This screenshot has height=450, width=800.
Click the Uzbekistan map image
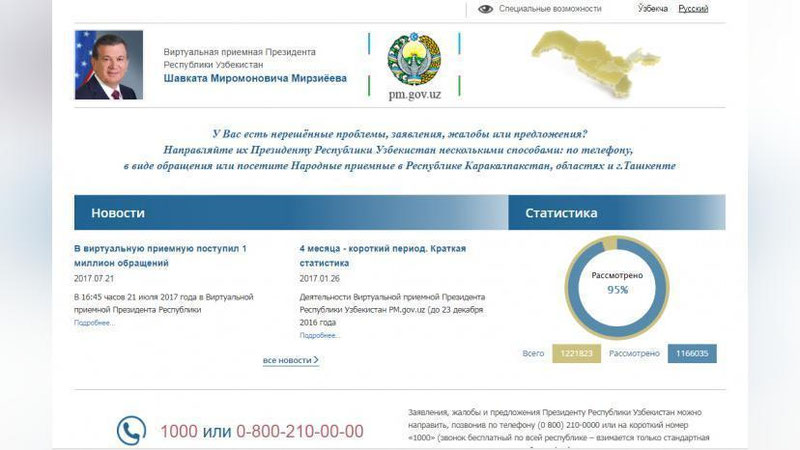[595, 63]
